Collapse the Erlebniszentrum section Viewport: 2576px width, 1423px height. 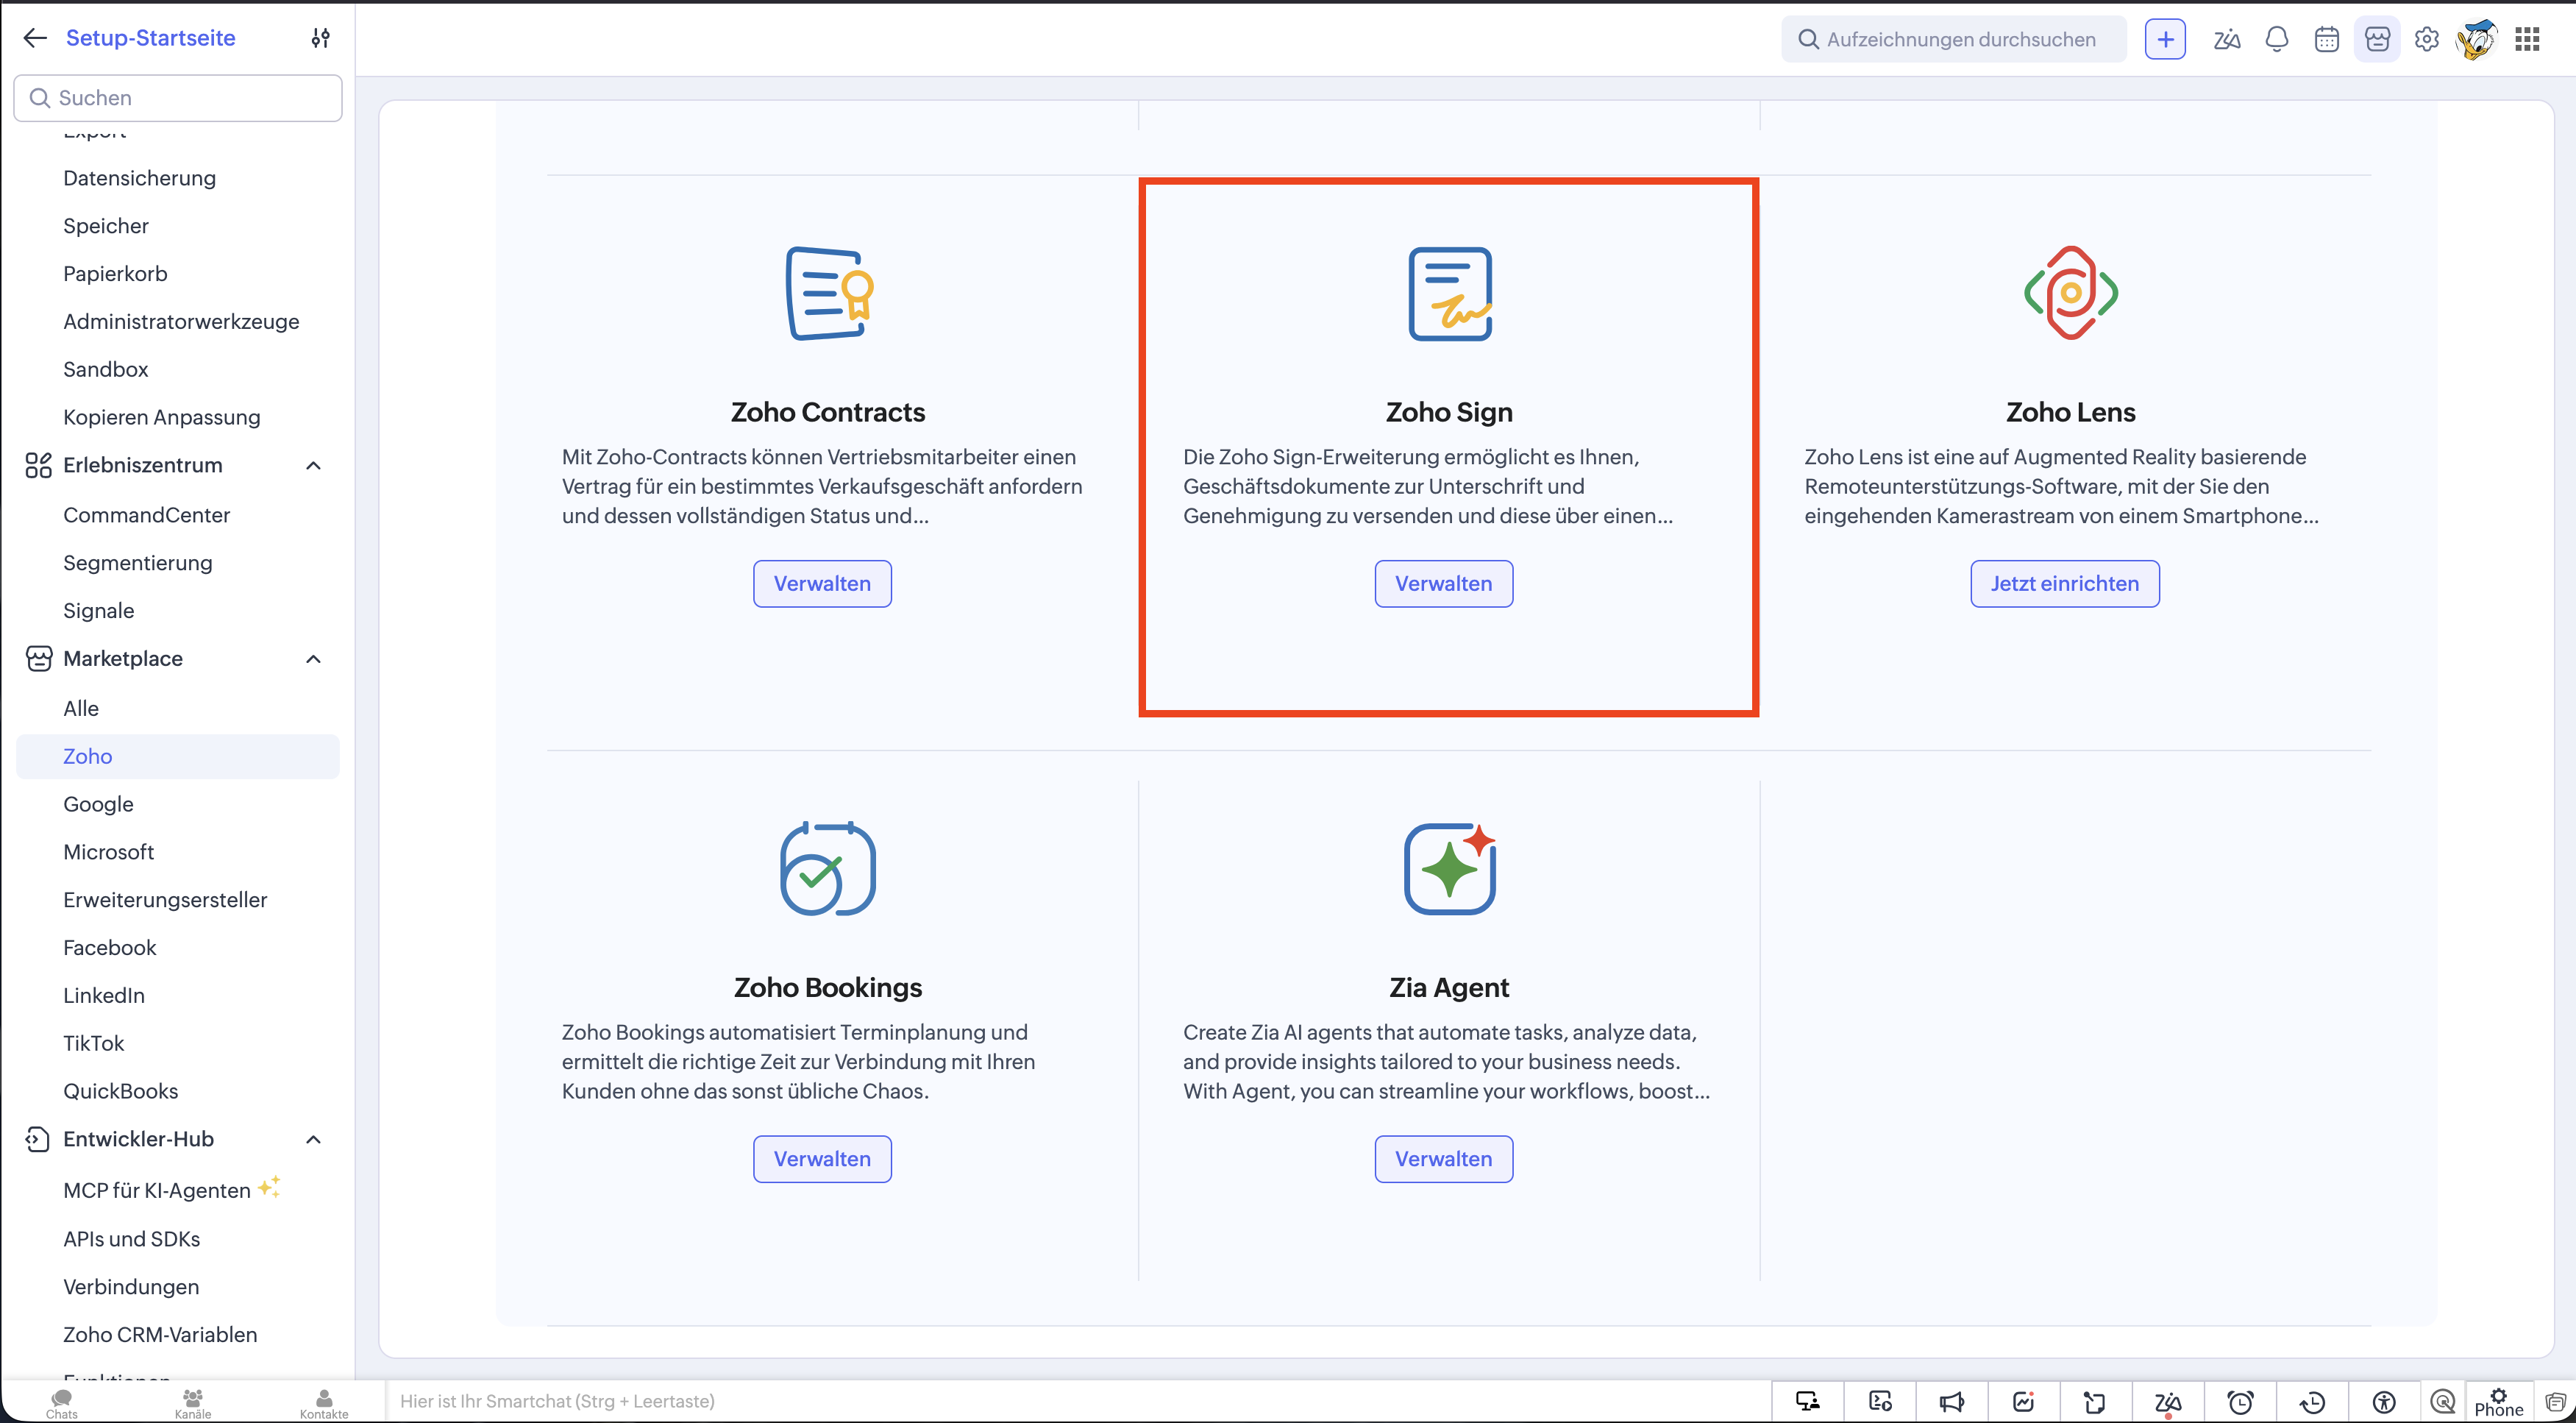313,465
